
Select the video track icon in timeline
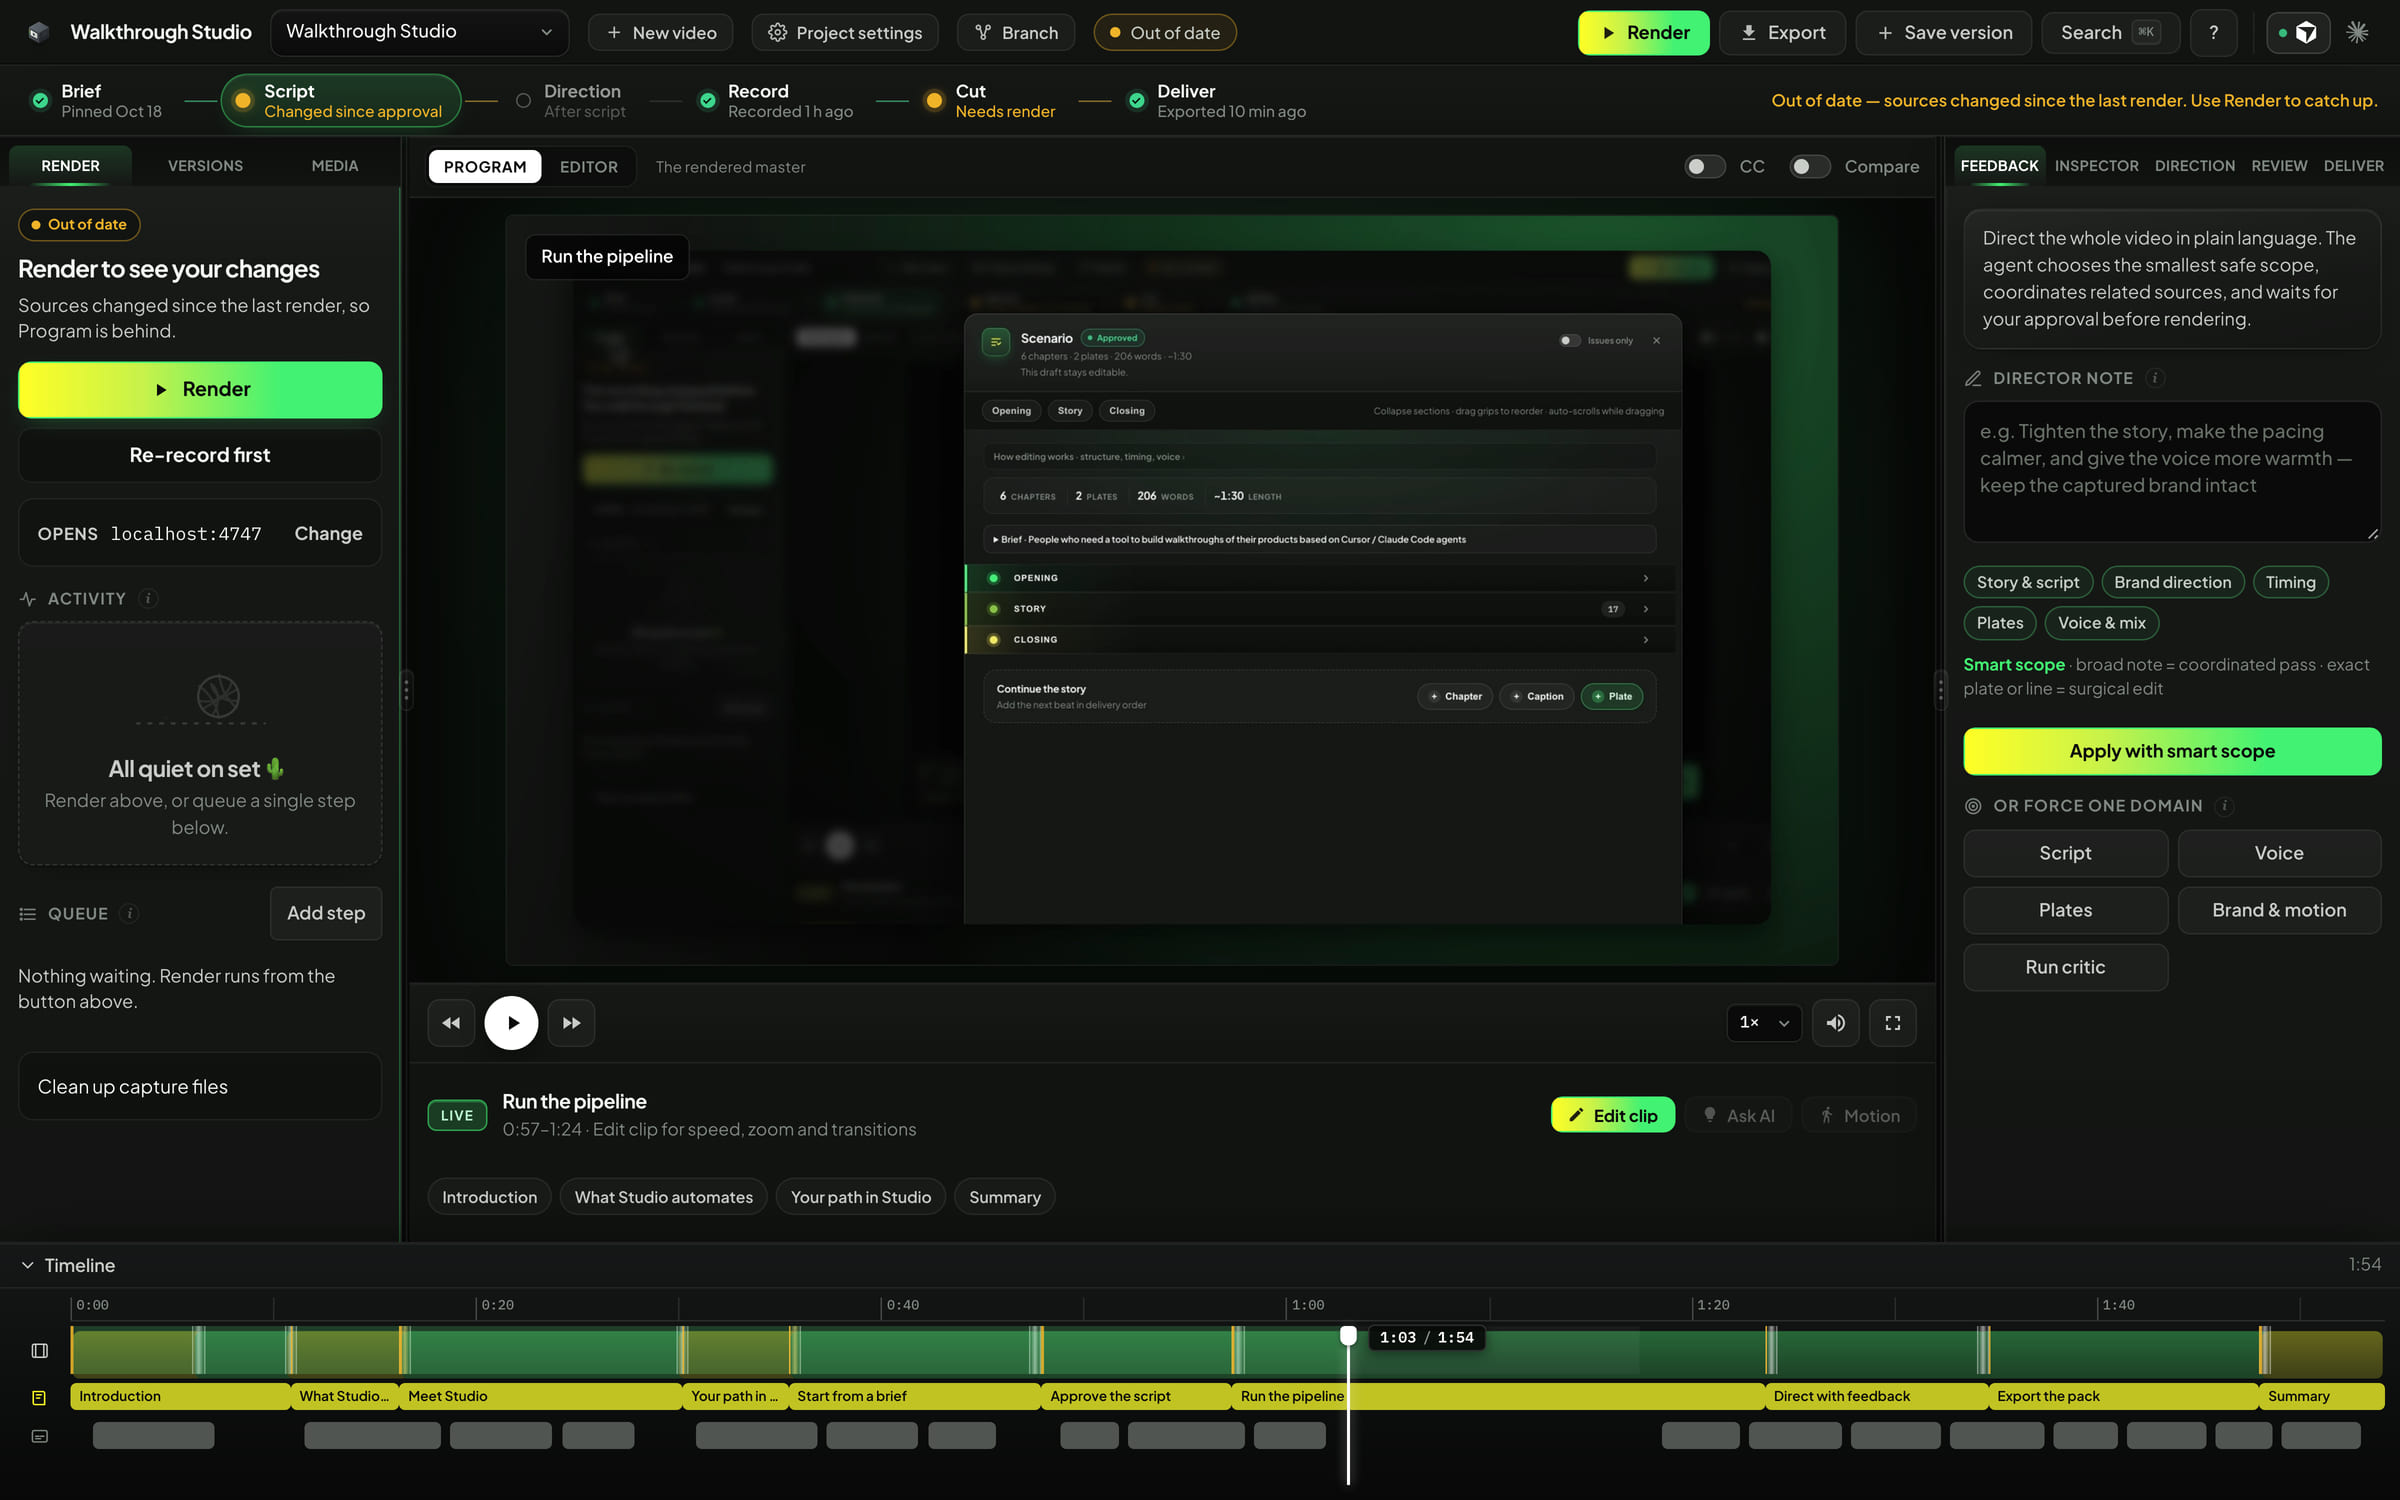point(39,1350)
